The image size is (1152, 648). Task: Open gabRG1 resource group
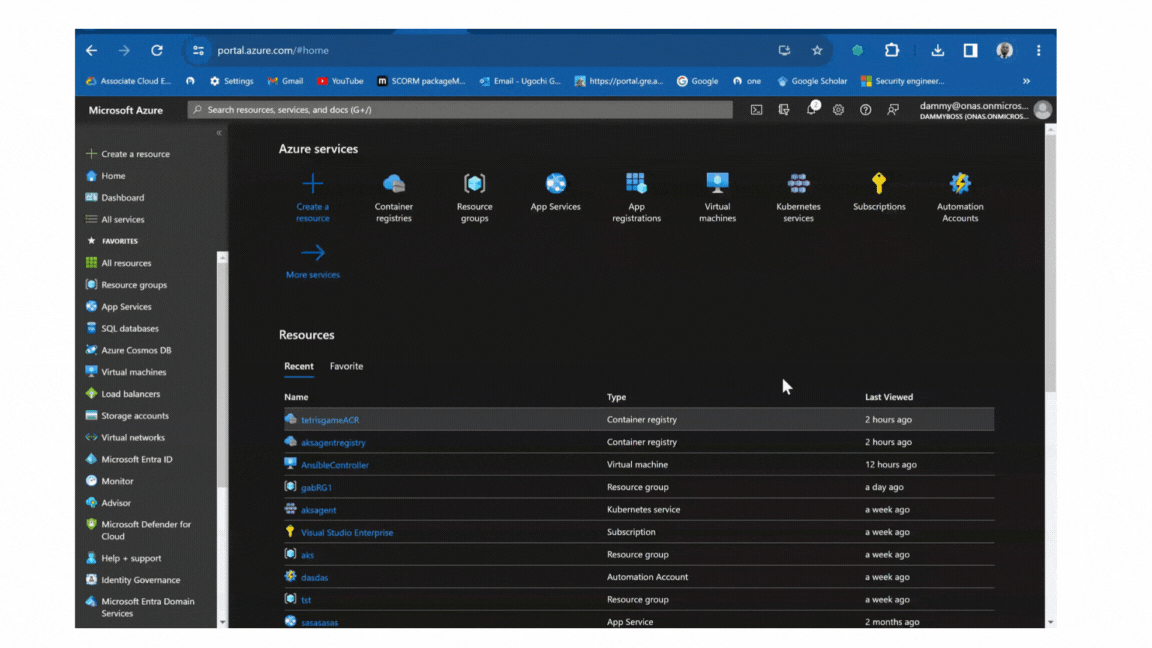316,487
